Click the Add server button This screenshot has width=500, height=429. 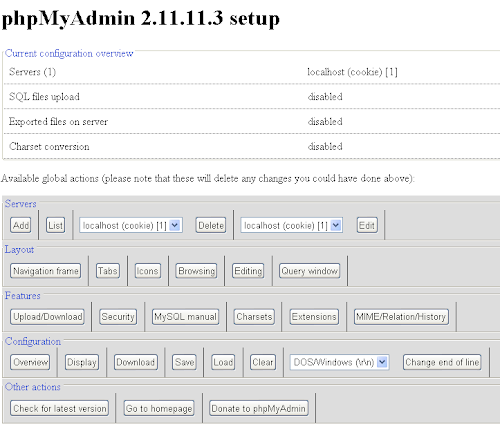[21, 225]
